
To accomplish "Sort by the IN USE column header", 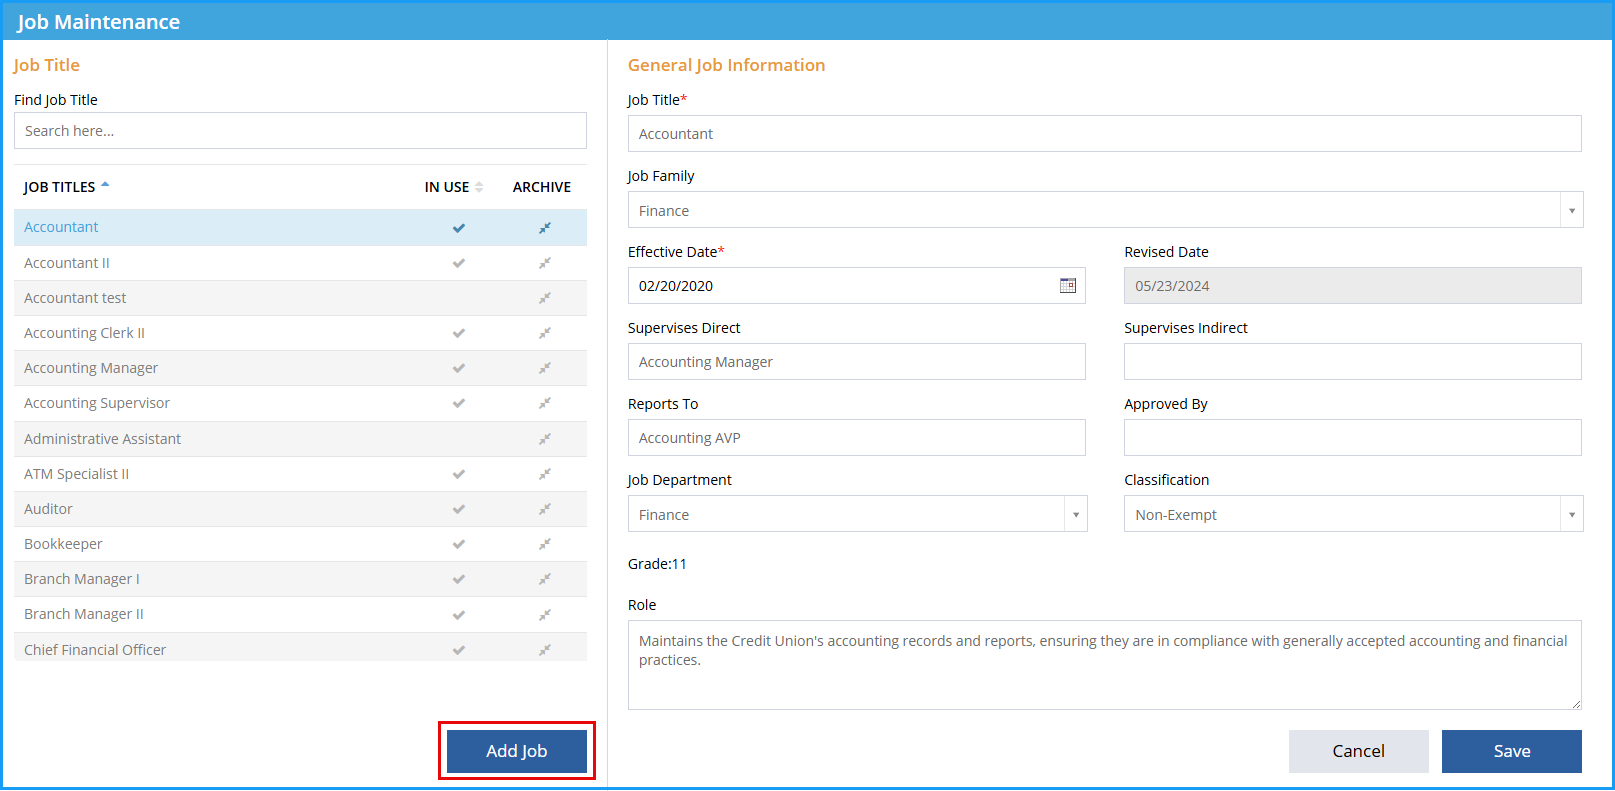I will tap(453, 187).
